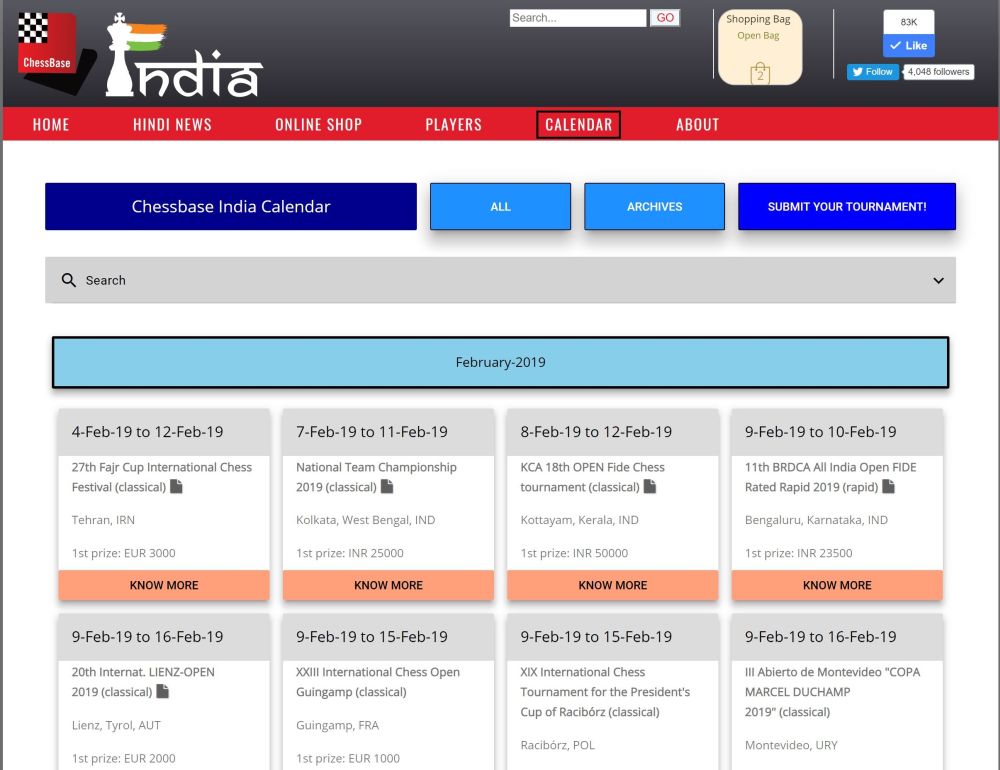Click the GO search button

click(x=665, y=18)
